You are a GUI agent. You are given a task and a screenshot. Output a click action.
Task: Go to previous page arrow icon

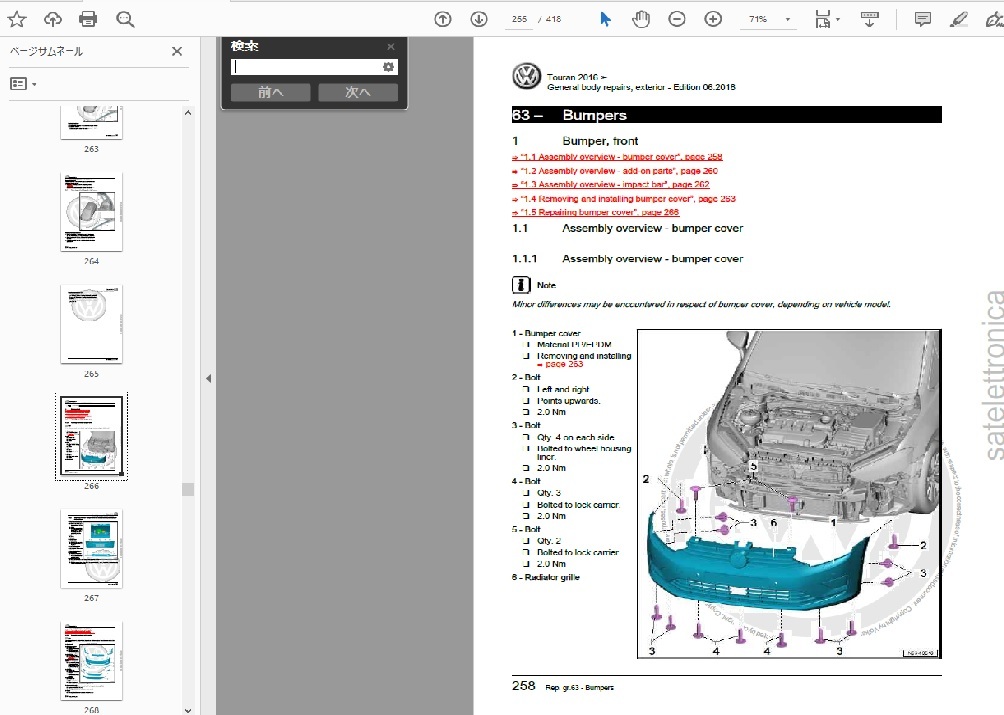point(442,19)
